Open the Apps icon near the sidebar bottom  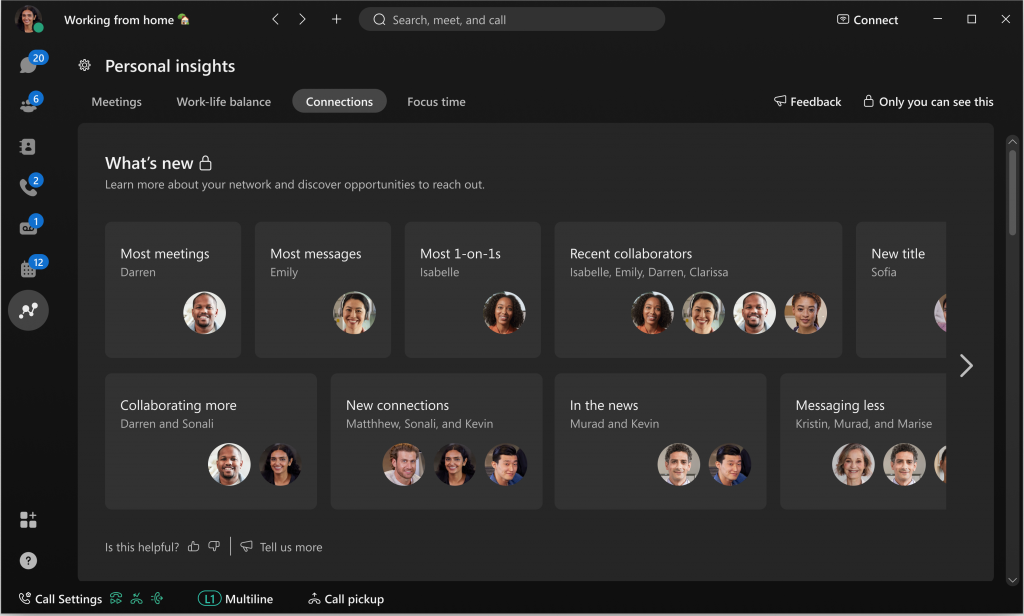(x=28, y=520)
